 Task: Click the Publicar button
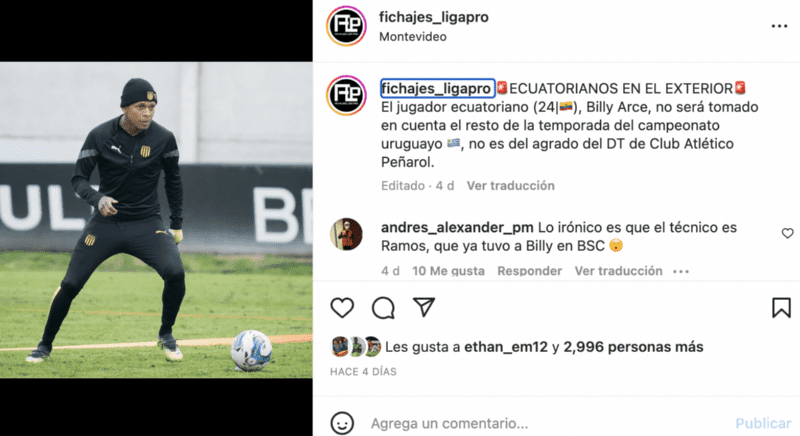point(763,423)
